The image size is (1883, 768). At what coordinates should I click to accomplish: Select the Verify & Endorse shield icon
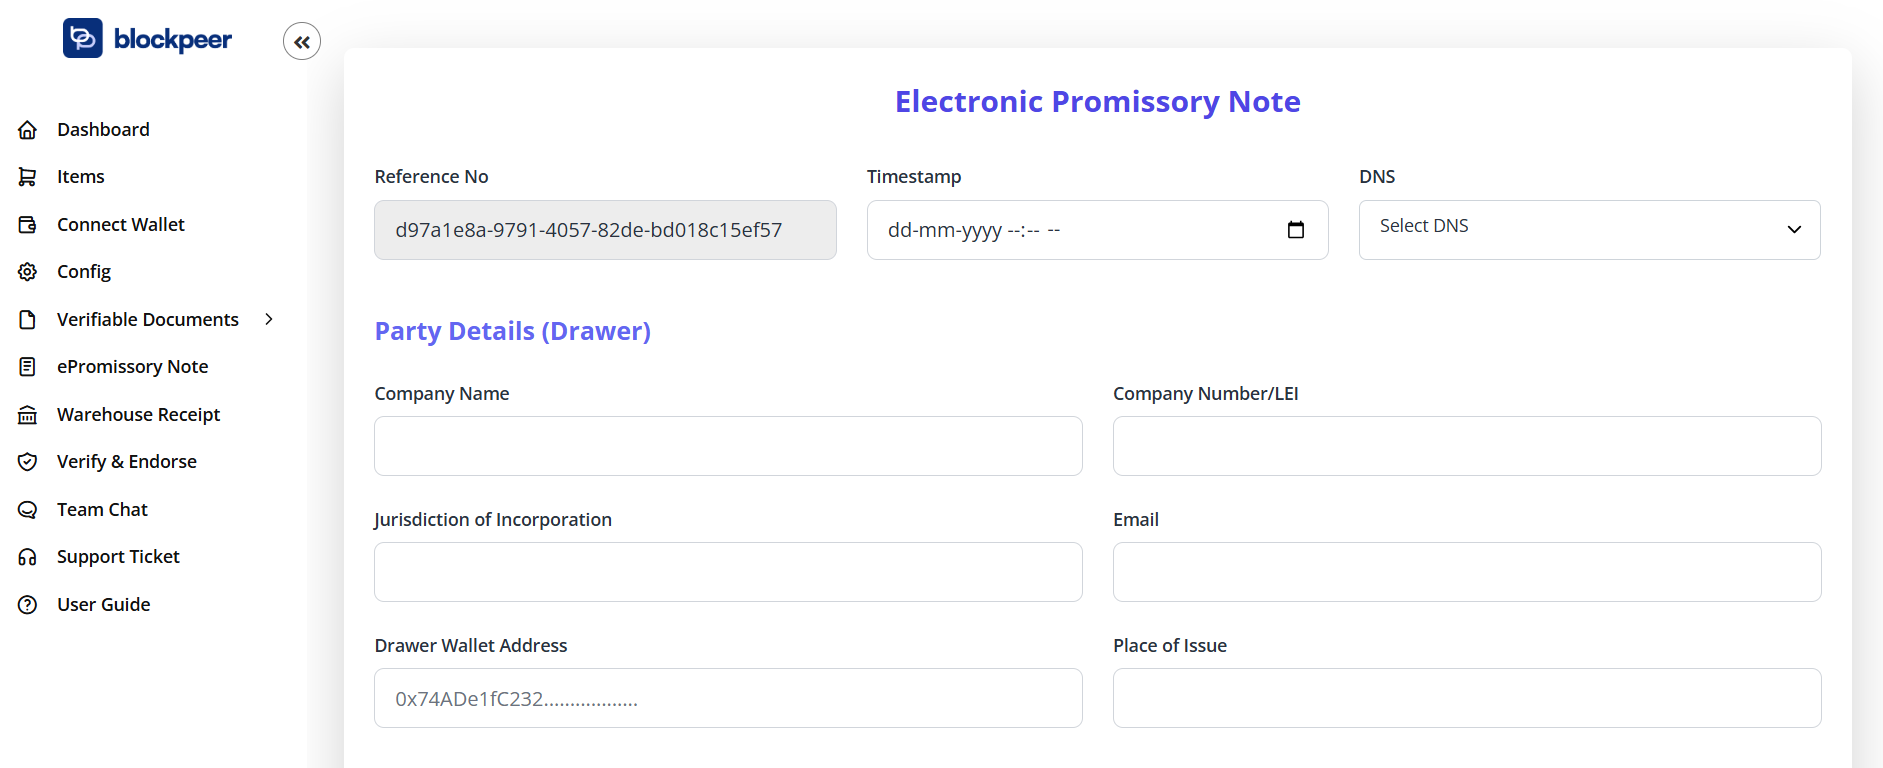click(x=28, y=461)
